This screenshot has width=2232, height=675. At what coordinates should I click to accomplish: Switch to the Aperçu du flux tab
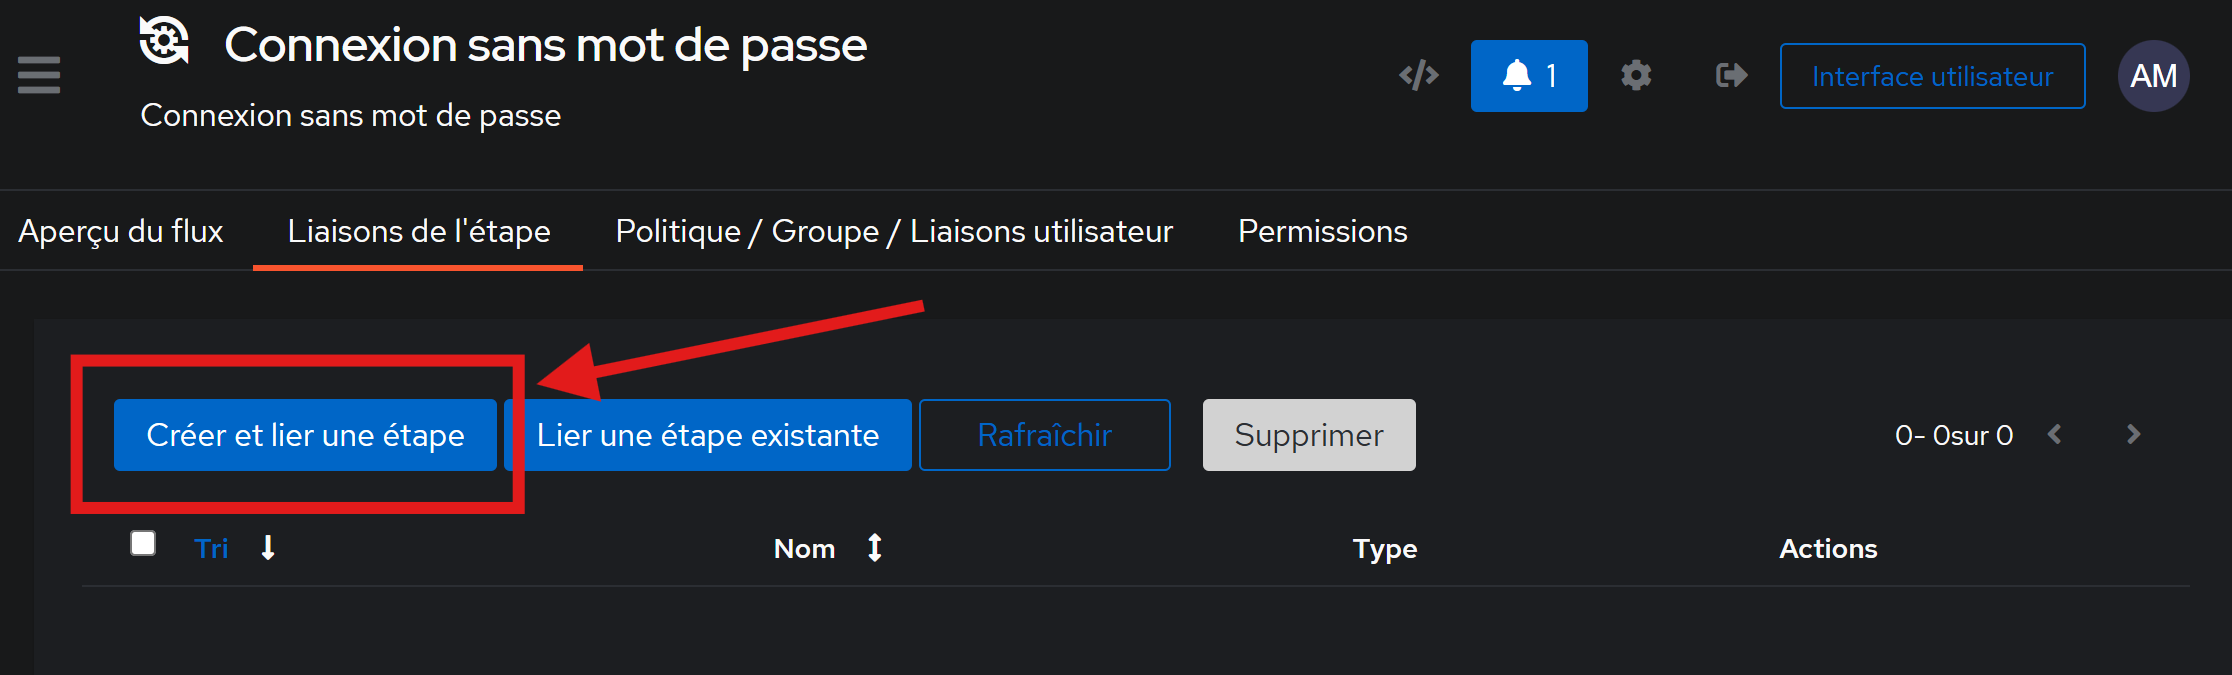121,231
